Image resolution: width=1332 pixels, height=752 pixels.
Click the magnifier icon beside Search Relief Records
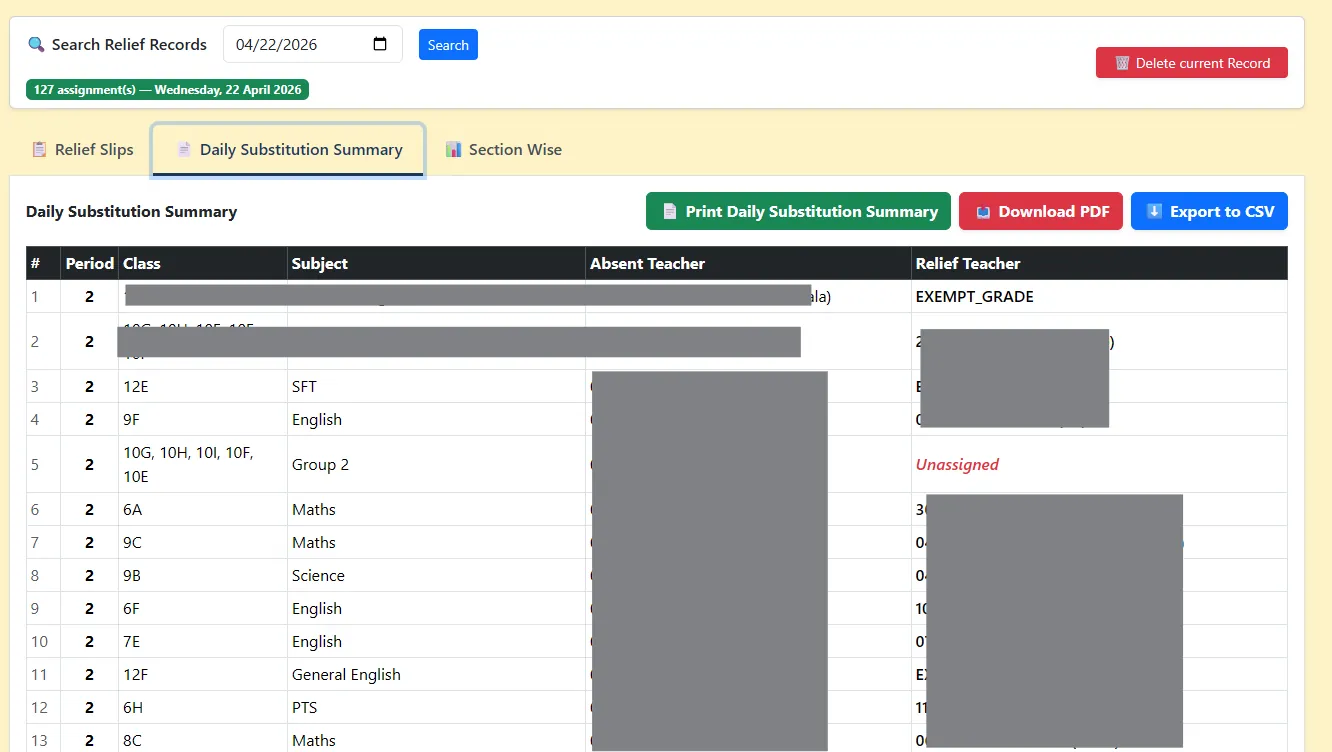click(x=36, y=45)
